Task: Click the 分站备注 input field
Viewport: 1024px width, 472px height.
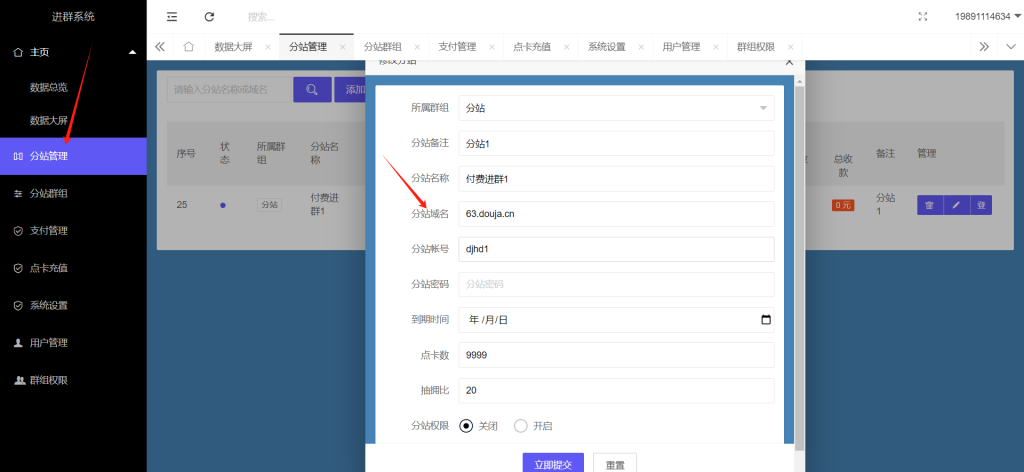Action: point(616,144)
